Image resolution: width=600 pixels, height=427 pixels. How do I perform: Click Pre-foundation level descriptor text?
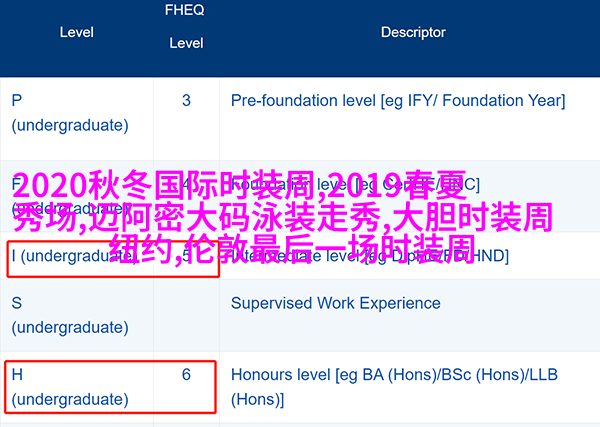coord(398,101)
